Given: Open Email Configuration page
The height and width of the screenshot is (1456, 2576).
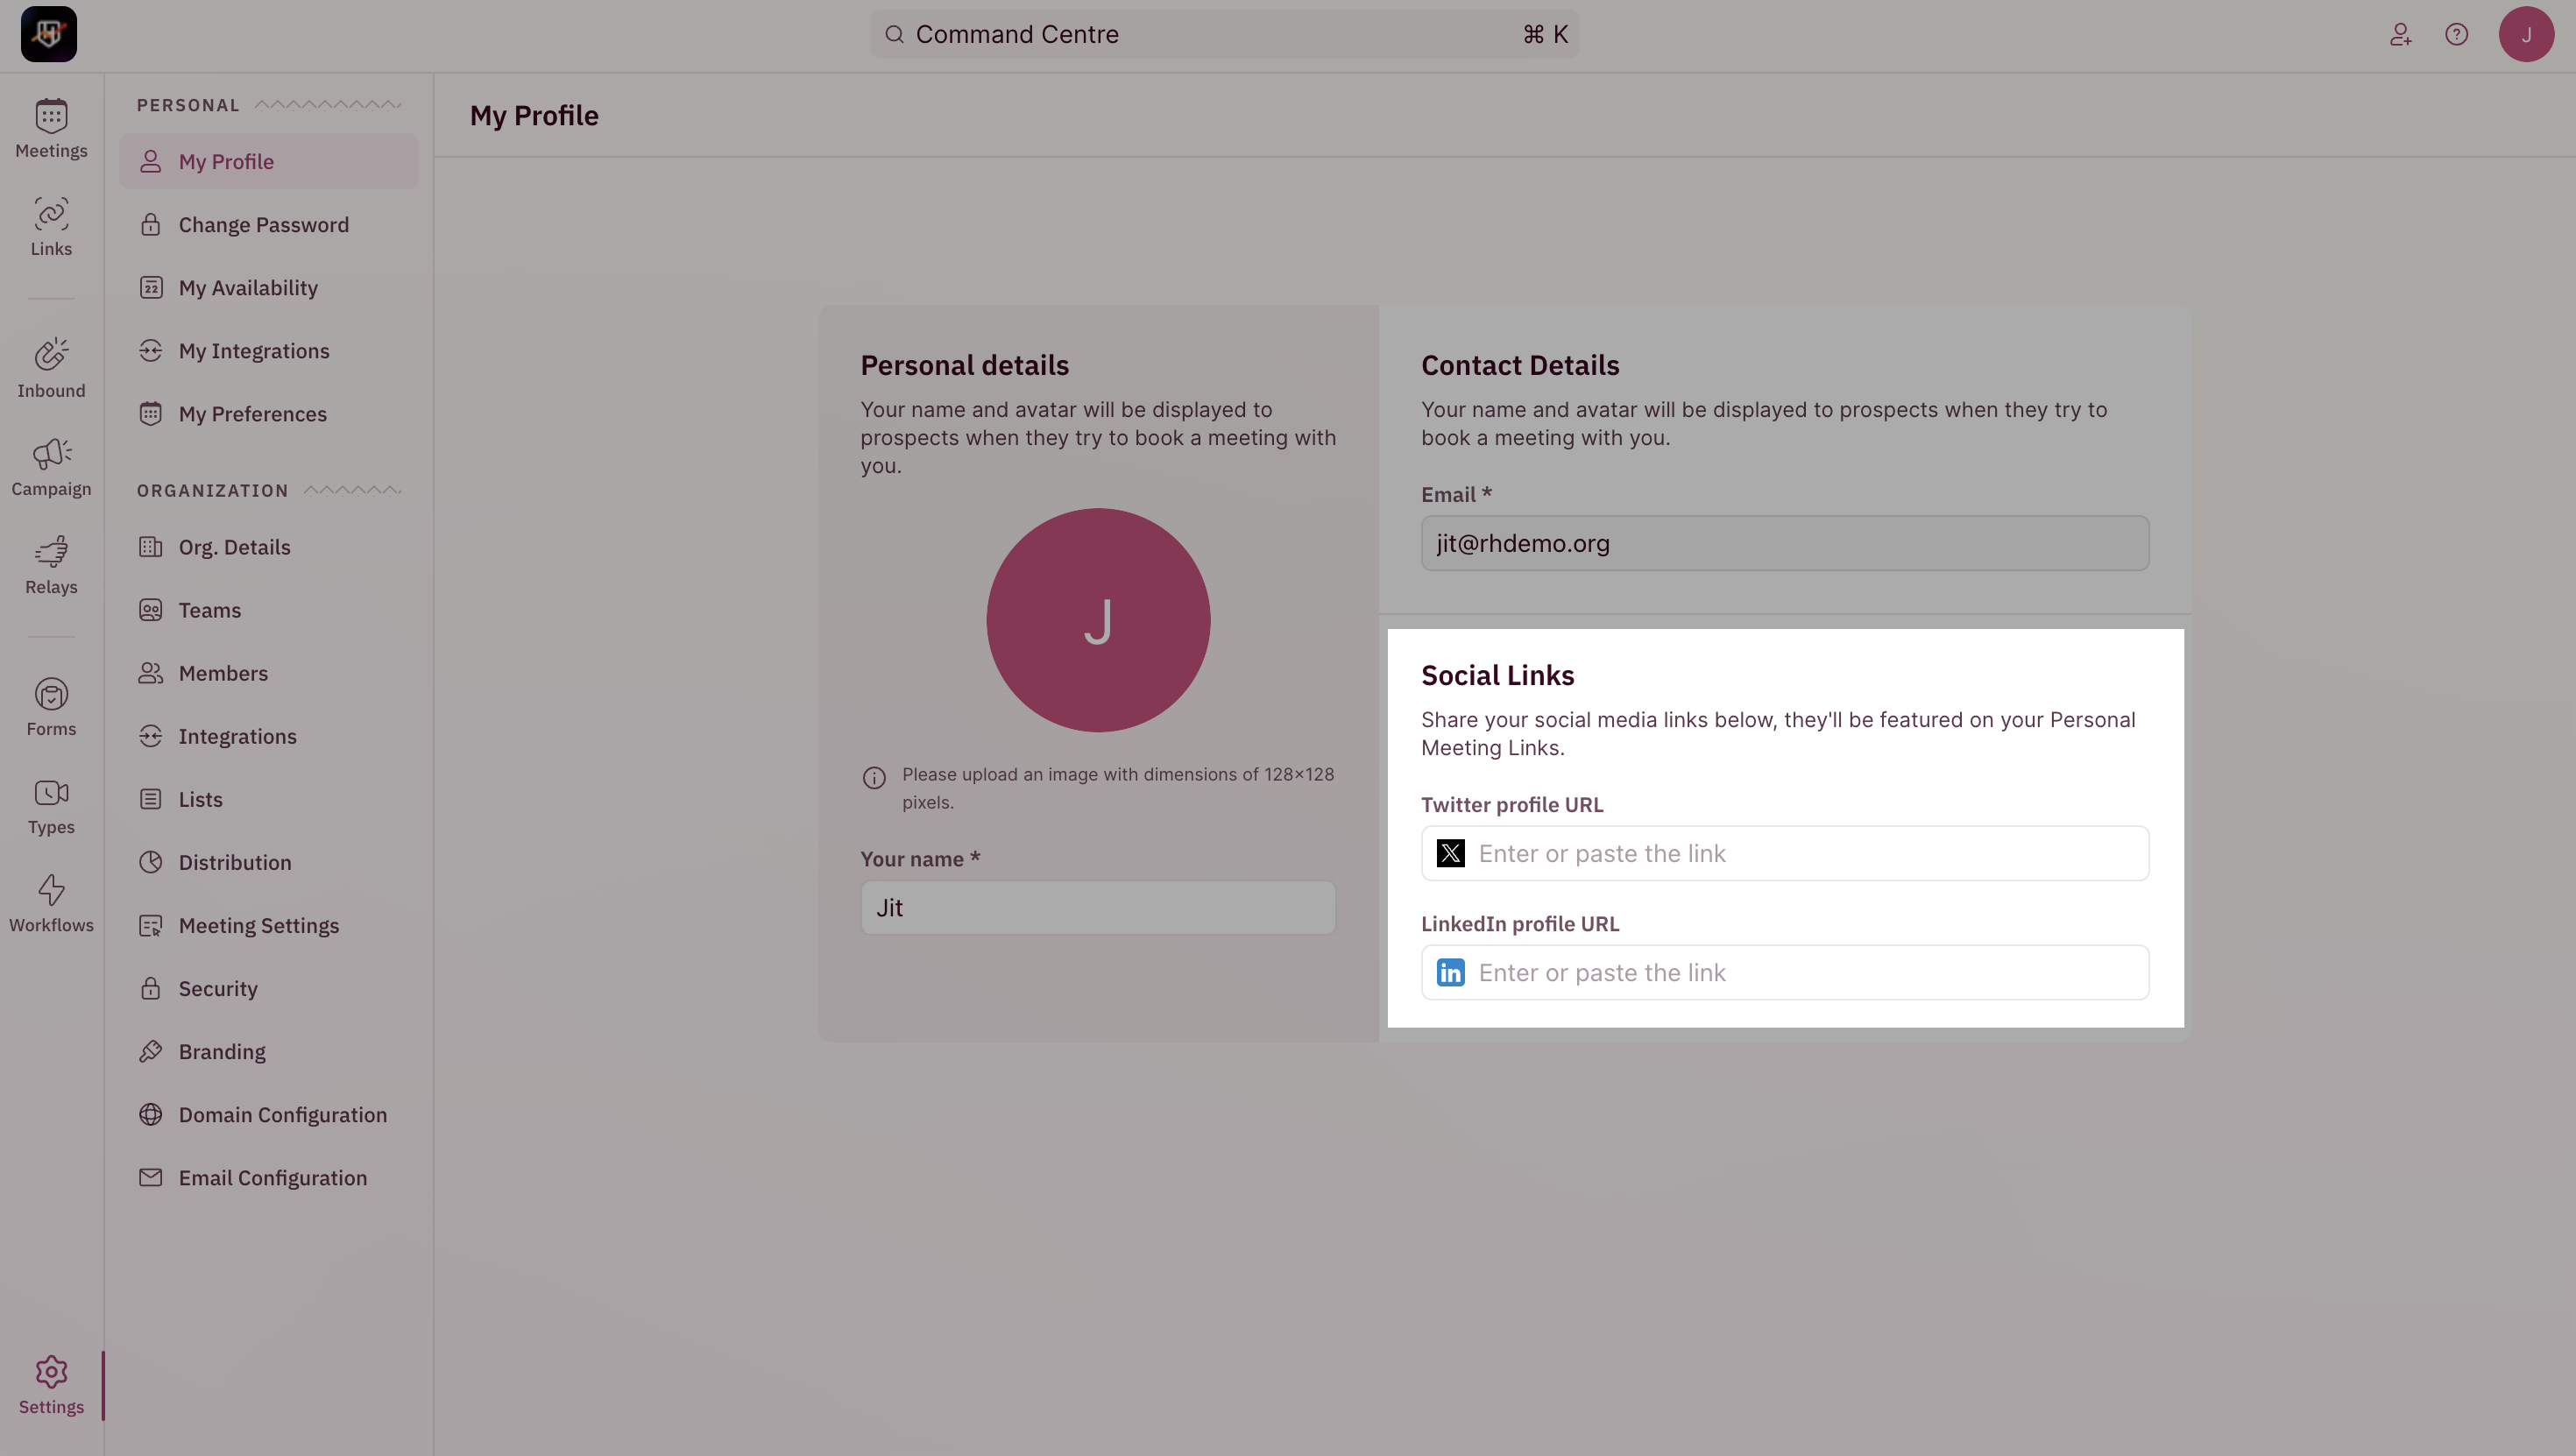Looking at the screenshot, I should point(269,1177).
